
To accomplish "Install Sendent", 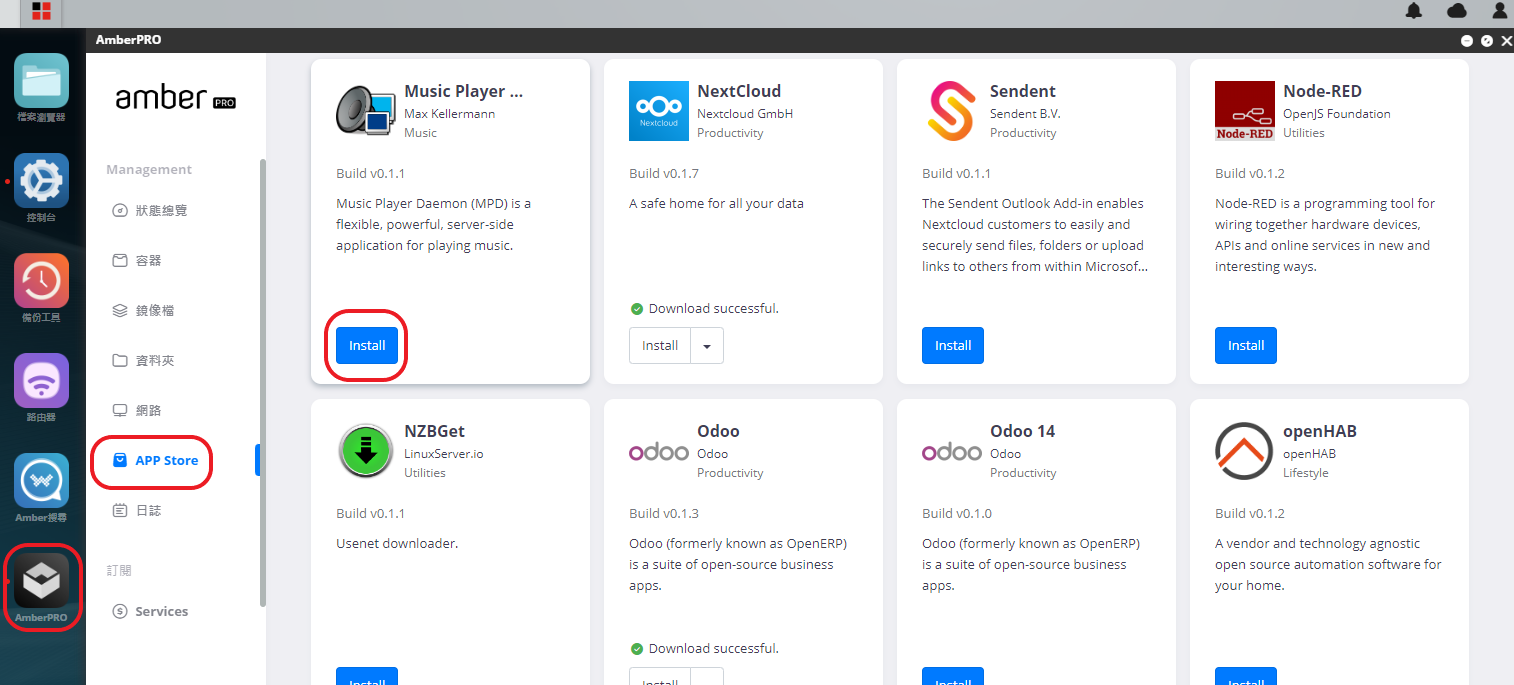I will tap(953, 345).
